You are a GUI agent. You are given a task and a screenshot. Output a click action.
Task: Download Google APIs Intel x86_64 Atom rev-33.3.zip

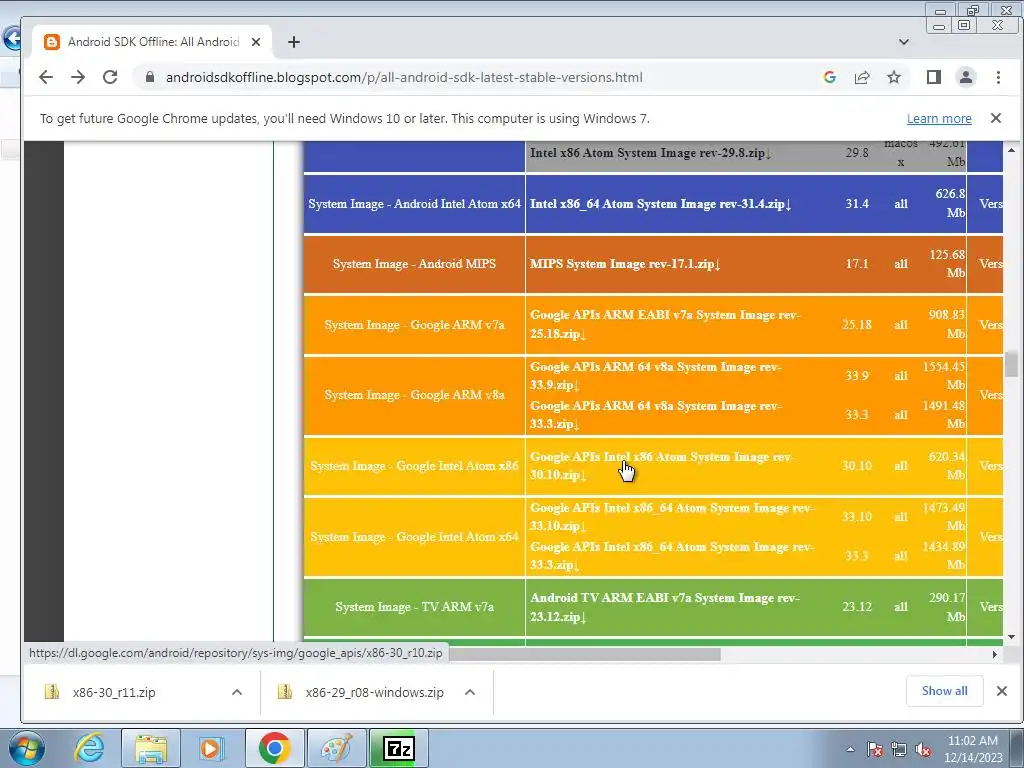click(x=672, y=556)
